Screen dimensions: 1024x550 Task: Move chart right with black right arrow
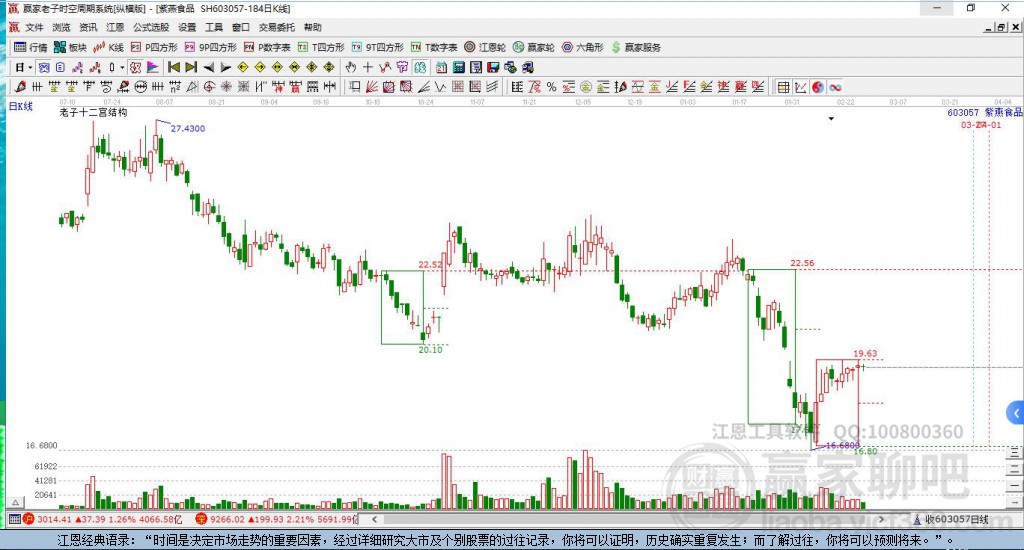point(225,67)
